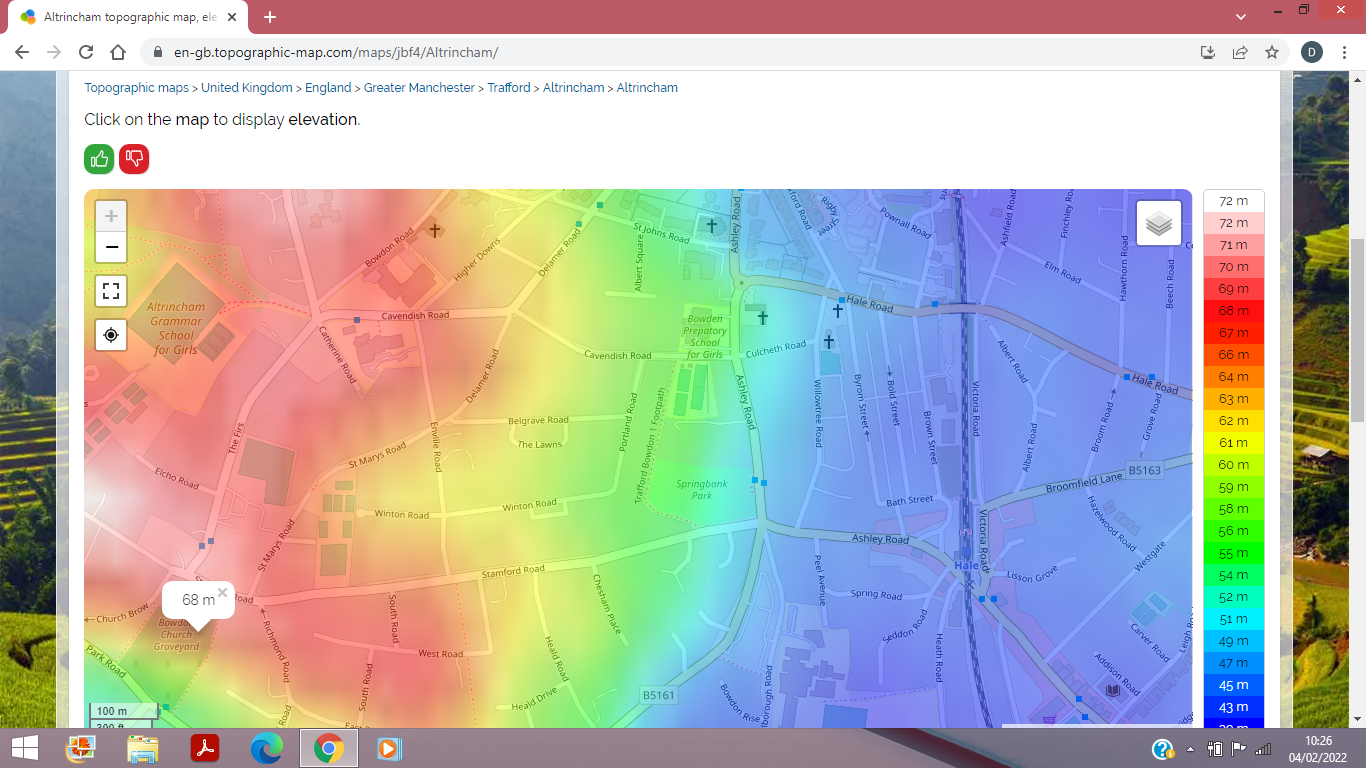Click the Lisson Grove map label
1366x768 pixels.
pos(1032,577)
